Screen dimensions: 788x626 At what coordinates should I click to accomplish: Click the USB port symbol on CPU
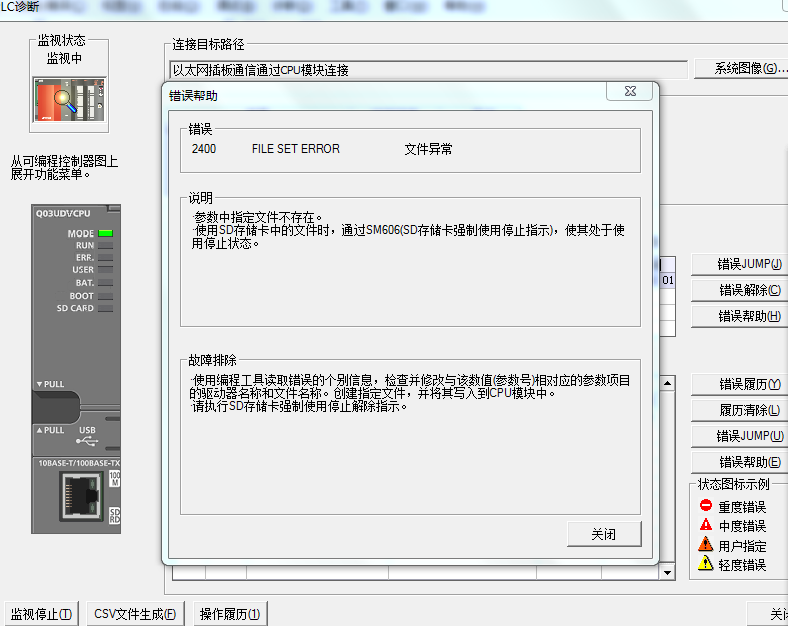coord(89,438)
